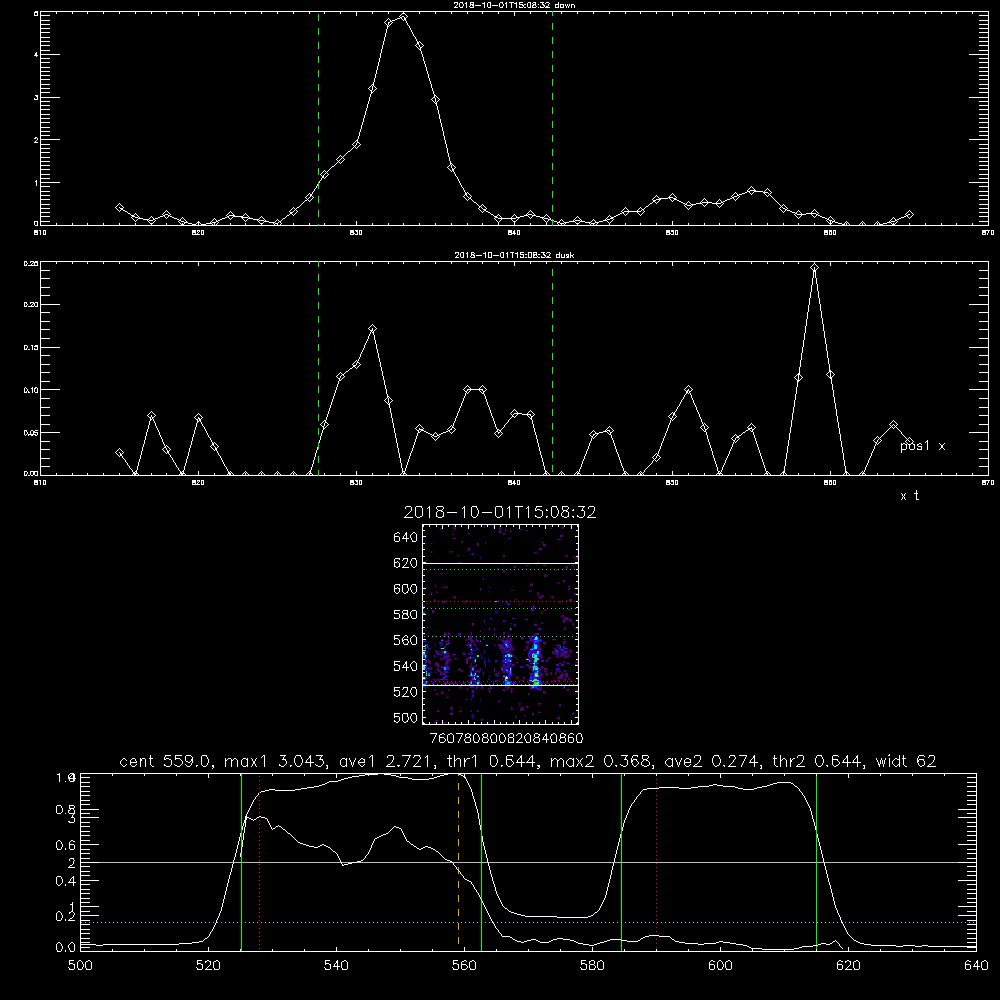Select the 'max2 0.368' statistic text

coord(600,761)
